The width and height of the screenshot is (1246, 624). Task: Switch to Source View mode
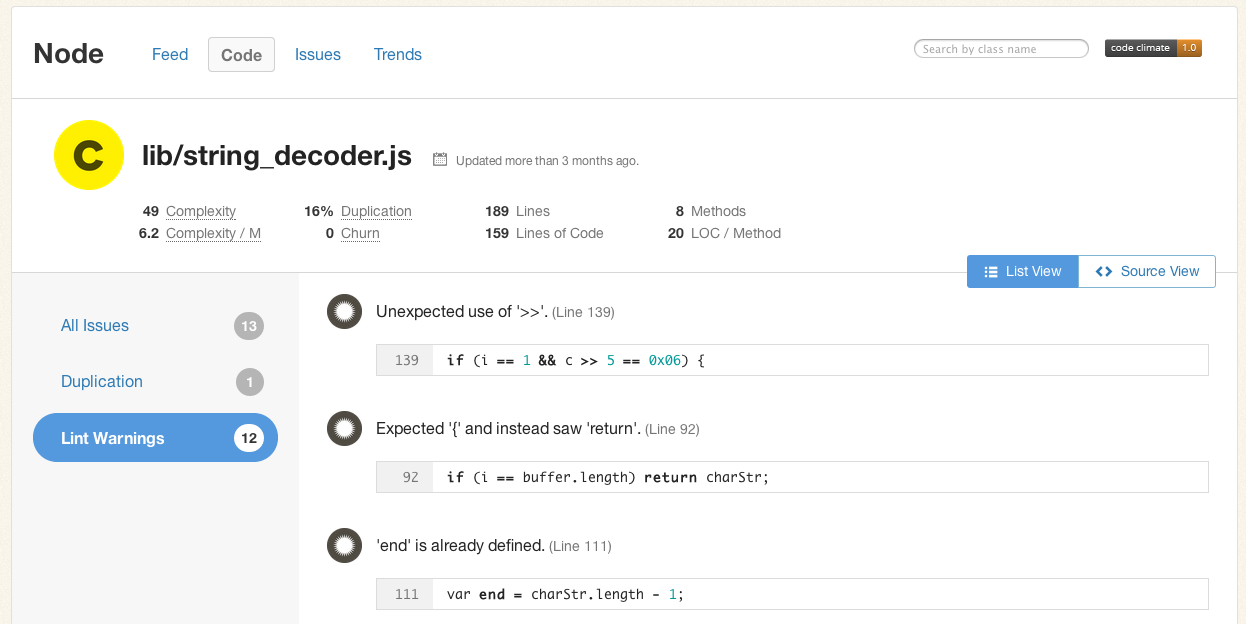pos(1148,271)
